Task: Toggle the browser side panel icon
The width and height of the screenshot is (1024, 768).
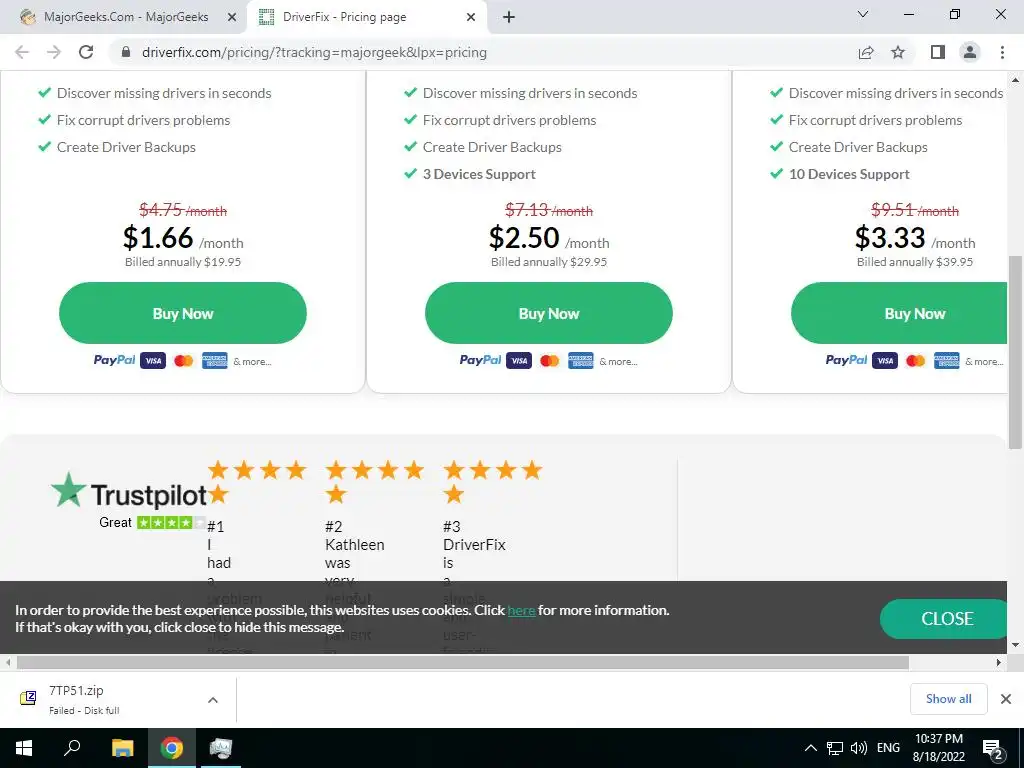Action: (938, 52)
